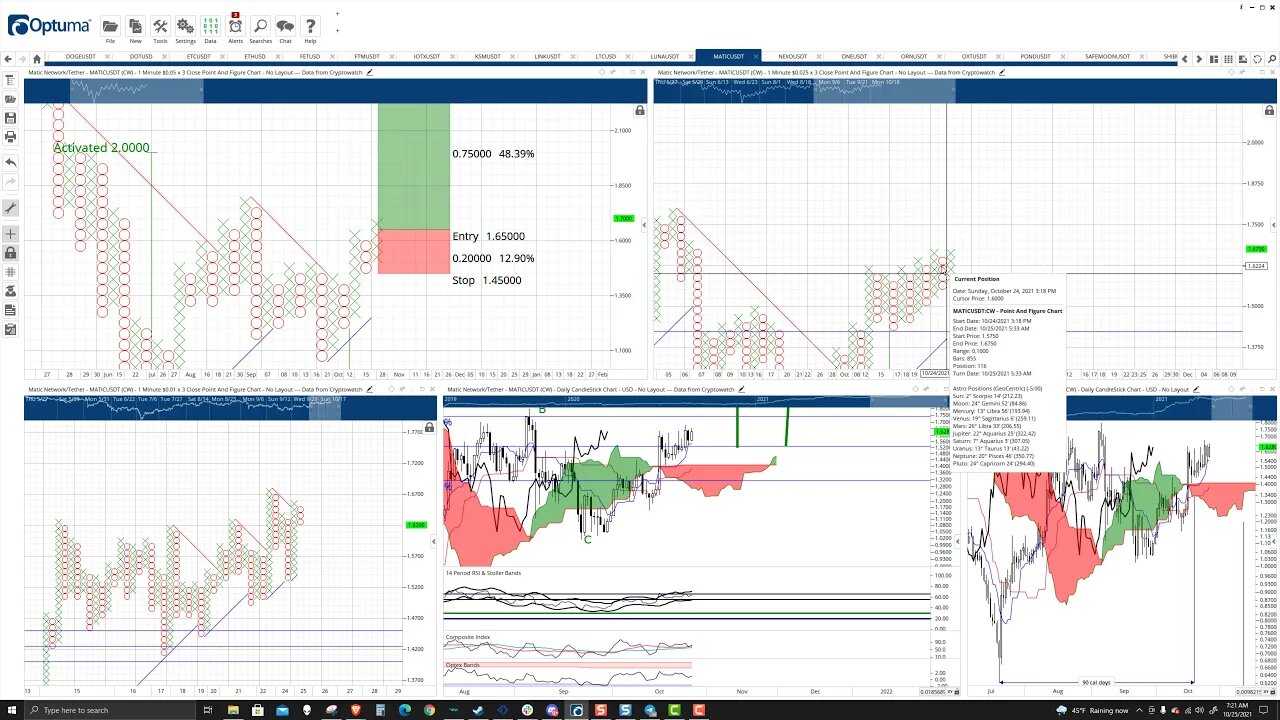Close the MATICUSDT tab

[x=756, y=57]
